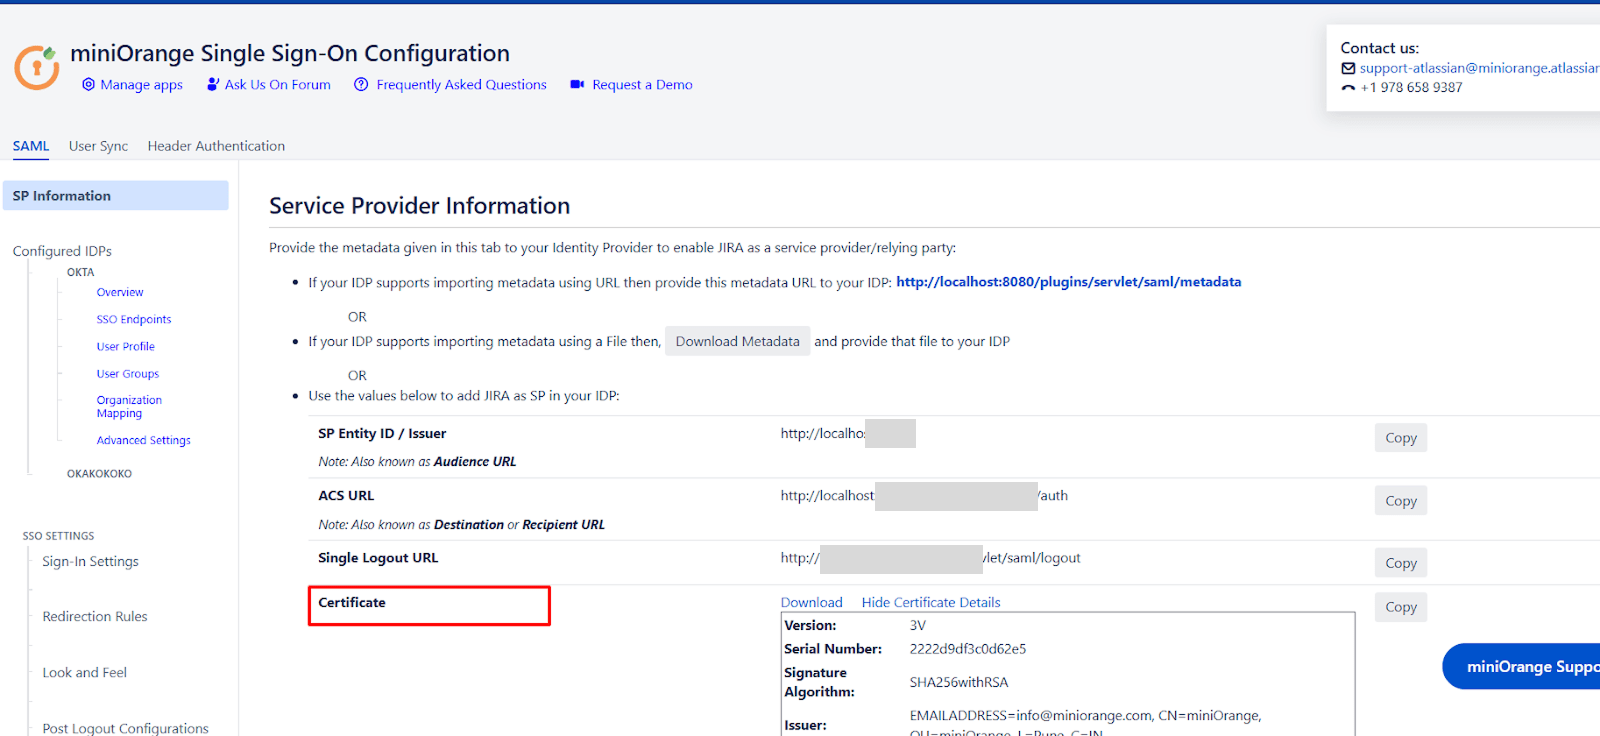
Task: Select SP Information in the sidebar
Action: click(115, 196)
